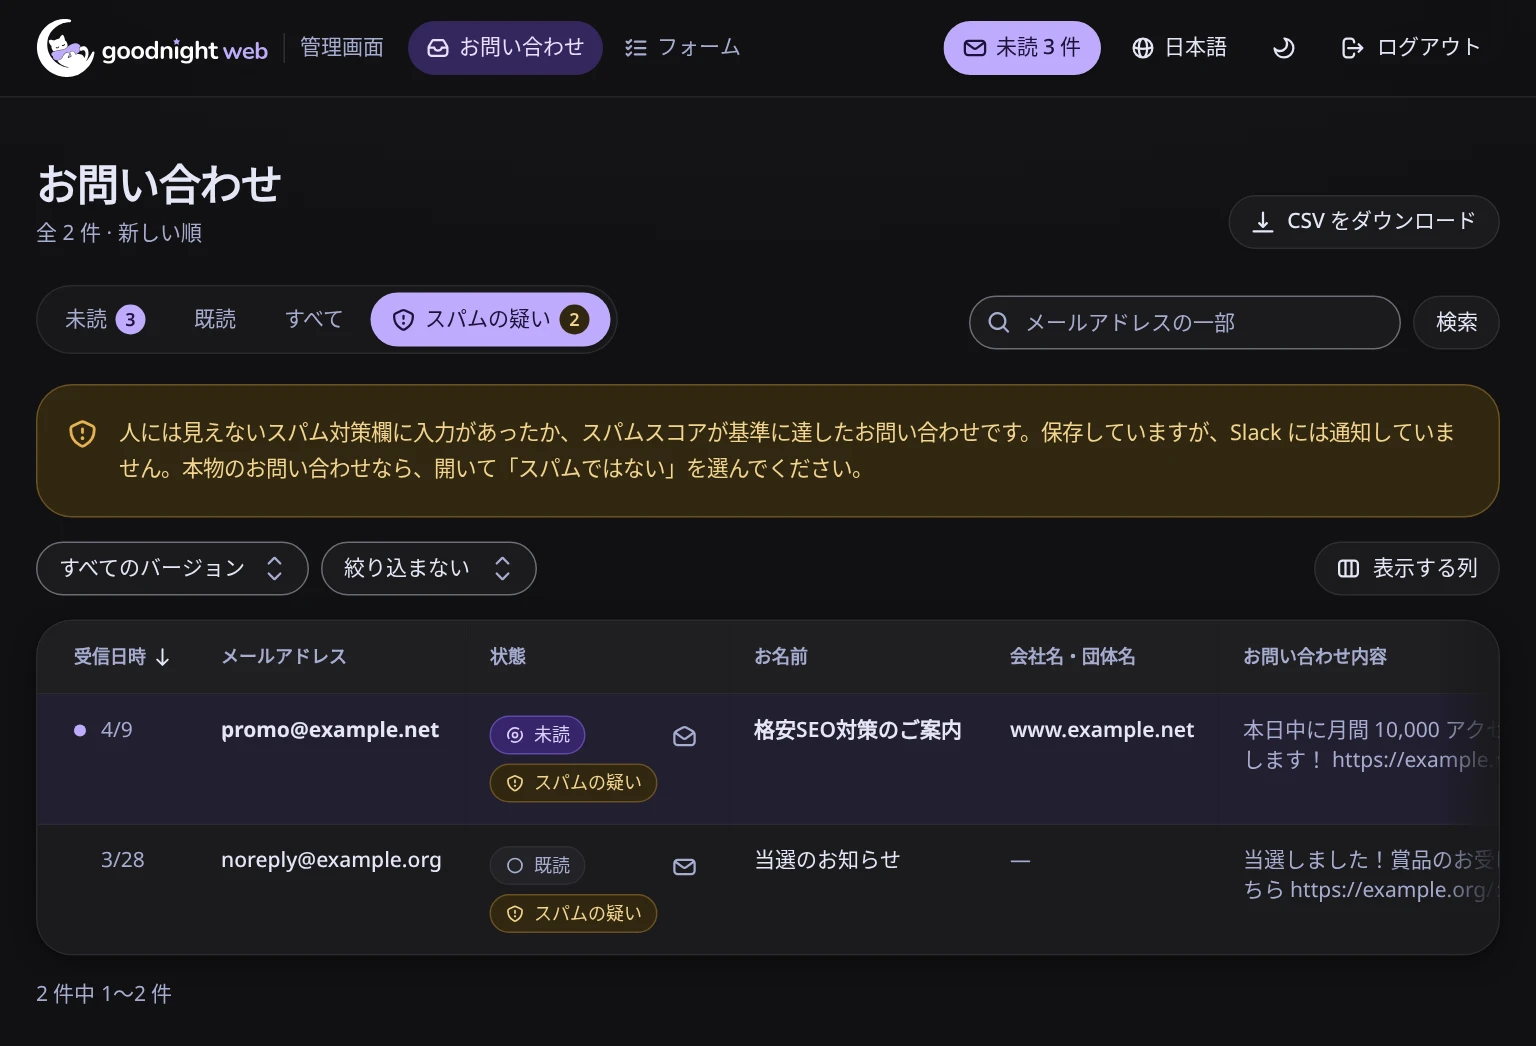Click www.example.net company cell
Screen dimensions: 1536x1046
1102,730
